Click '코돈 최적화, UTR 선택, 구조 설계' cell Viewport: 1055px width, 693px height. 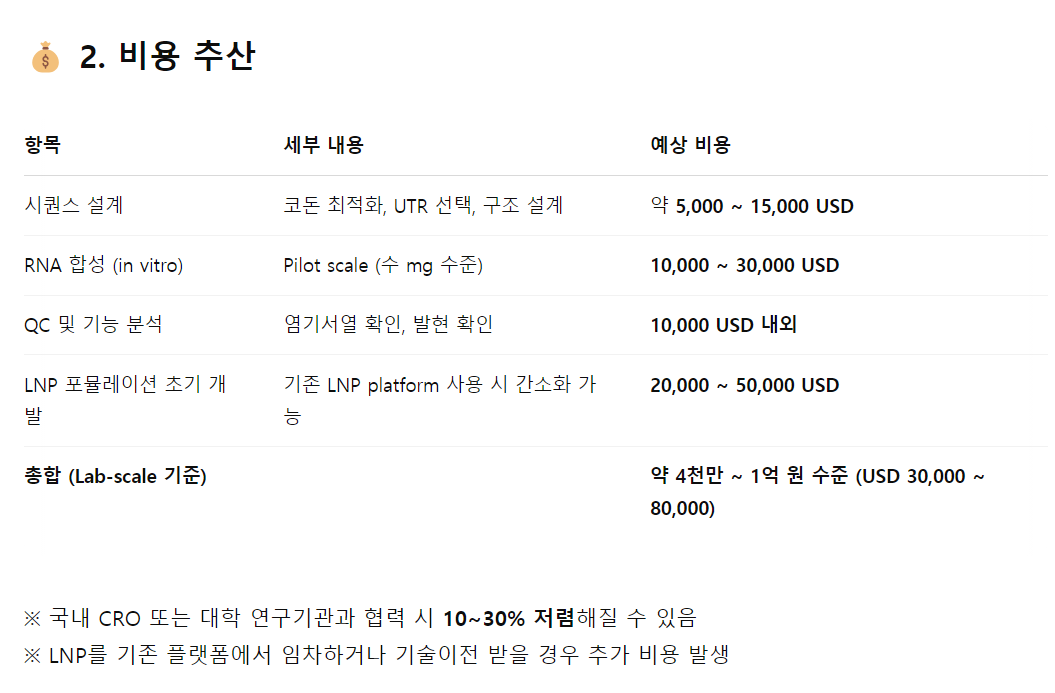(423, 205)
